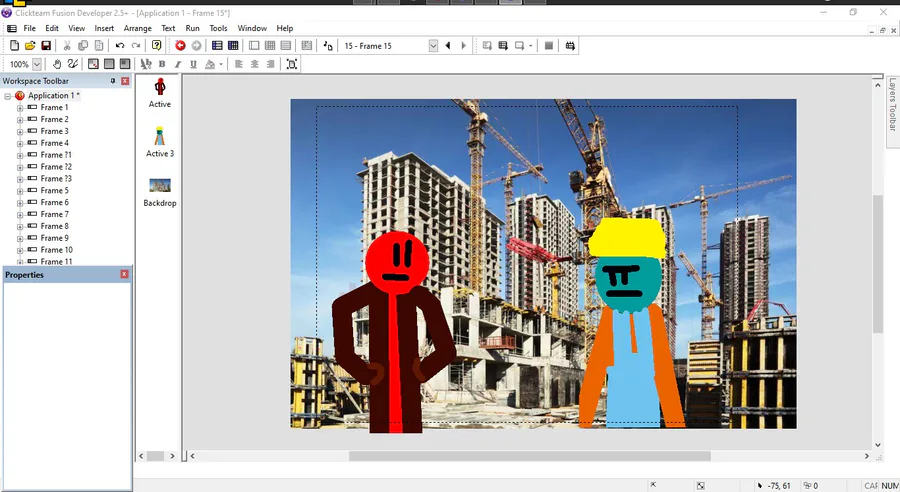Redo the last action

tap(135, 45)
